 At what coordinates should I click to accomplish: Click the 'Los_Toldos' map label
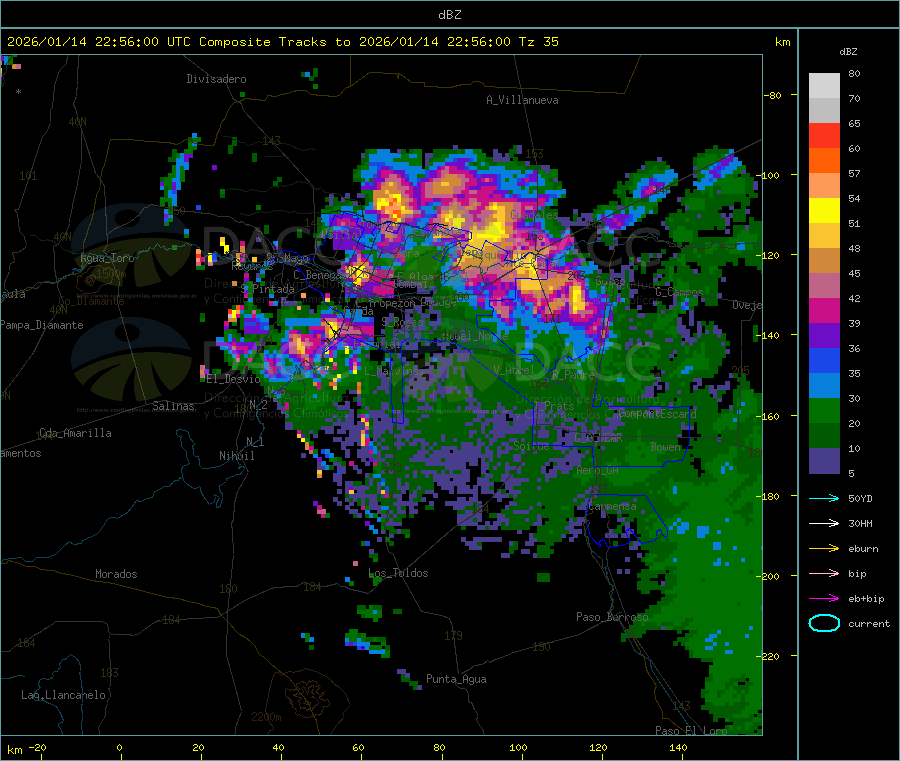(x=398, y=573)
